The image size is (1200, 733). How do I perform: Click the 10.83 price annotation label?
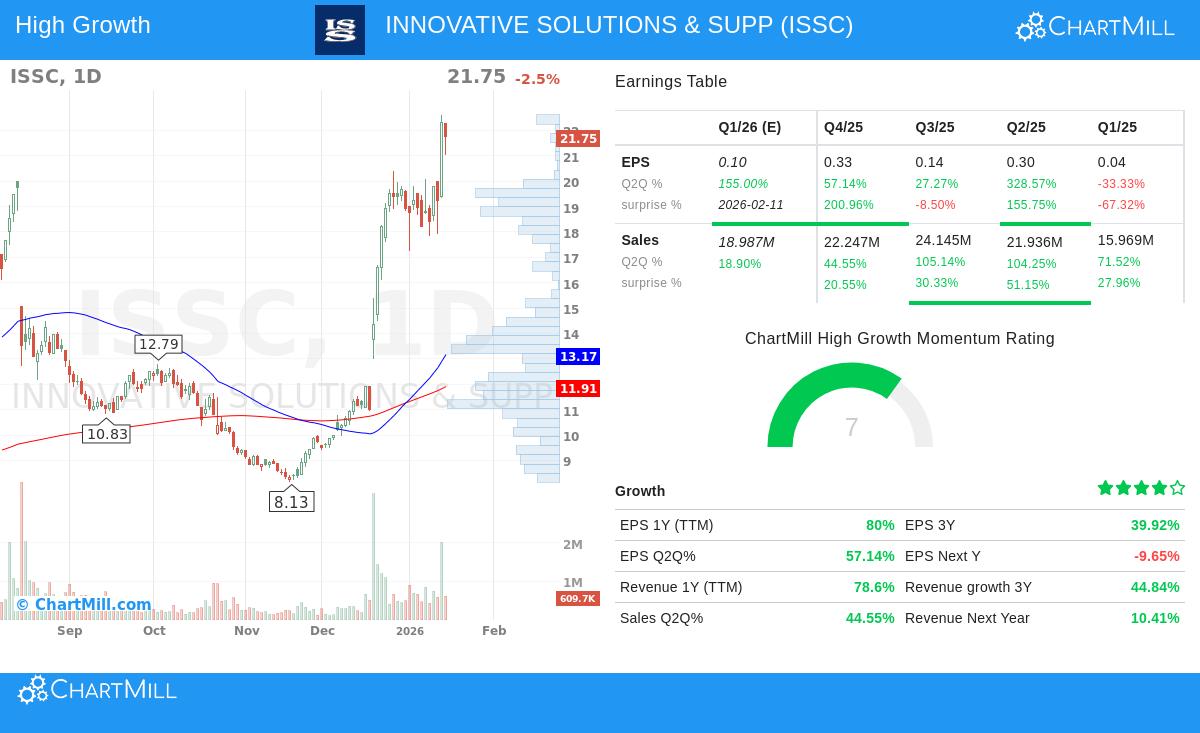tap(107, 434)
